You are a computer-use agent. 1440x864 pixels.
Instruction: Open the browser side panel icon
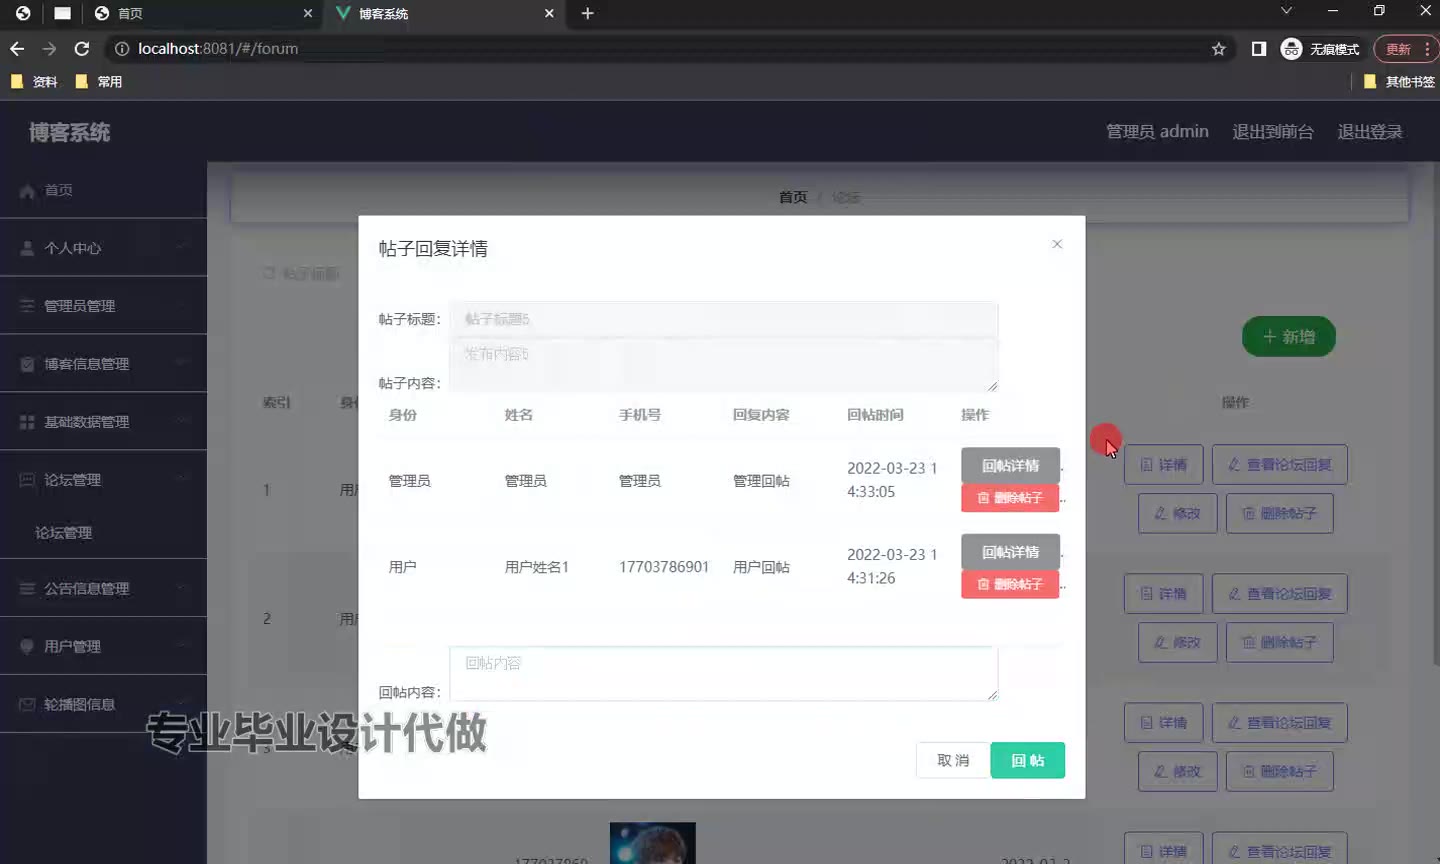[x=1259, y=48]
